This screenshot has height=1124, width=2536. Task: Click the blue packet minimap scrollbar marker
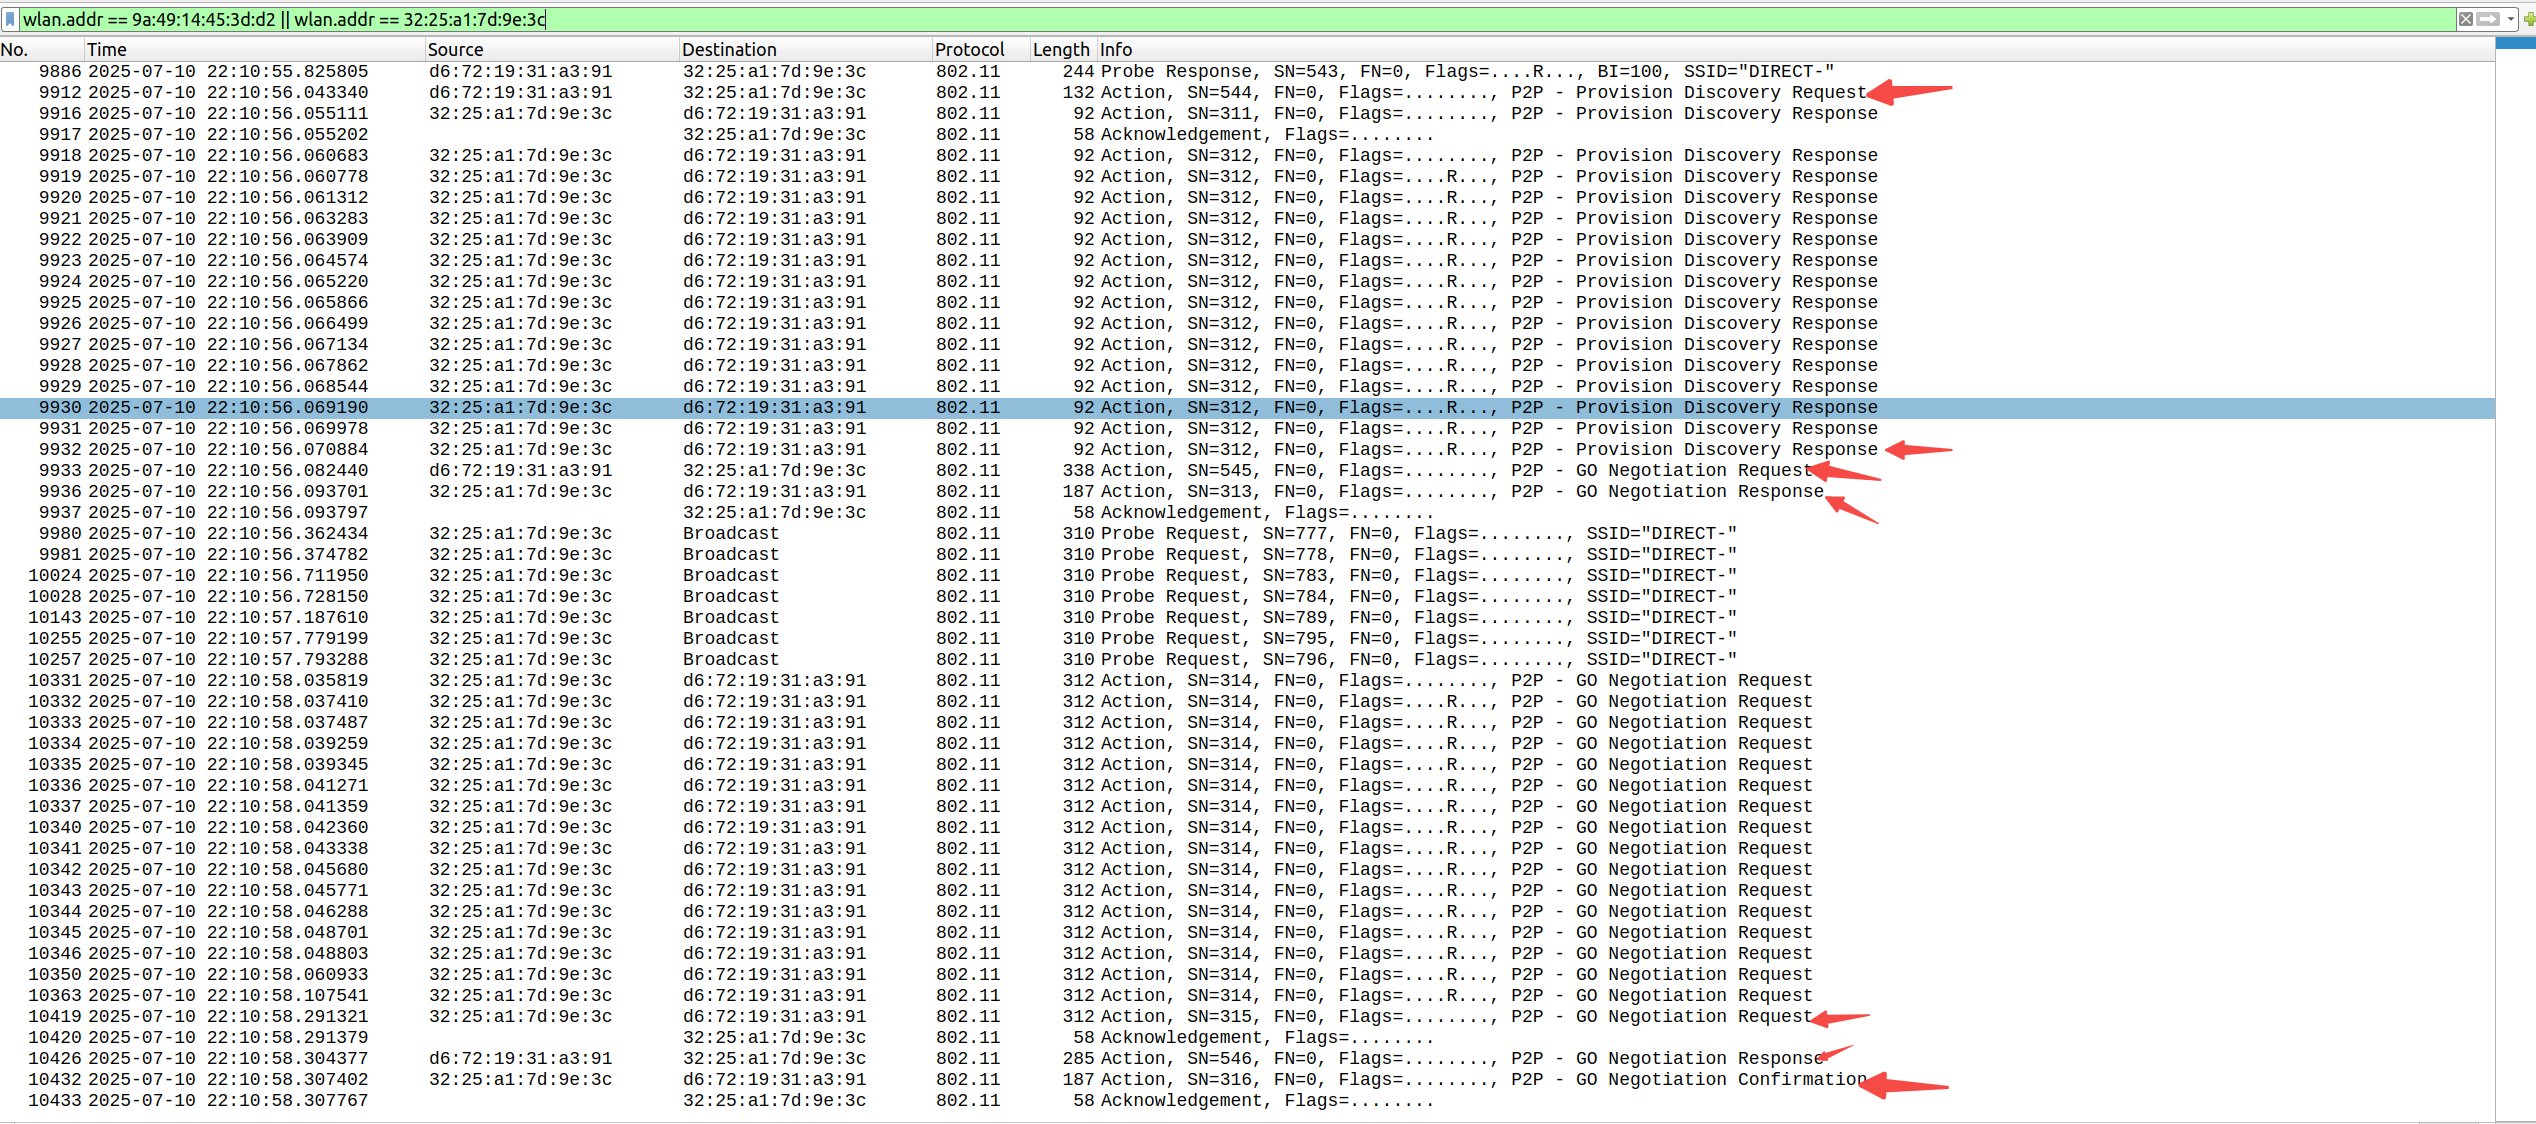pyautogui.click(x=2515, y=43)
